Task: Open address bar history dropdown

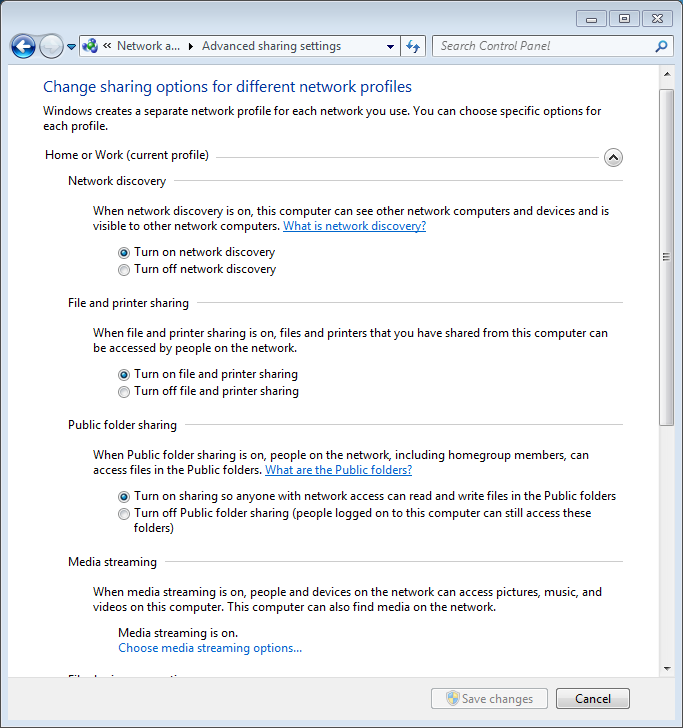Action: [x=390, y=46]
